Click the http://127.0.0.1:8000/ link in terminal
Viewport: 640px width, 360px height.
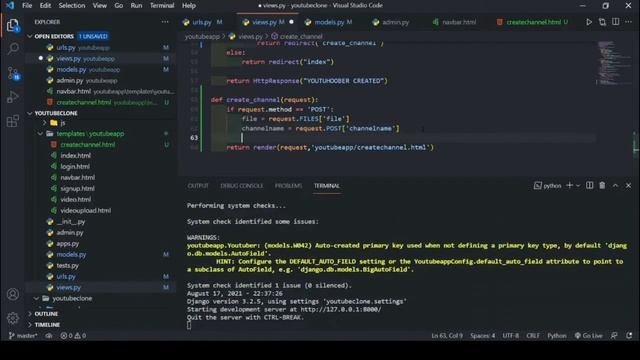click(x=341, y=309)
